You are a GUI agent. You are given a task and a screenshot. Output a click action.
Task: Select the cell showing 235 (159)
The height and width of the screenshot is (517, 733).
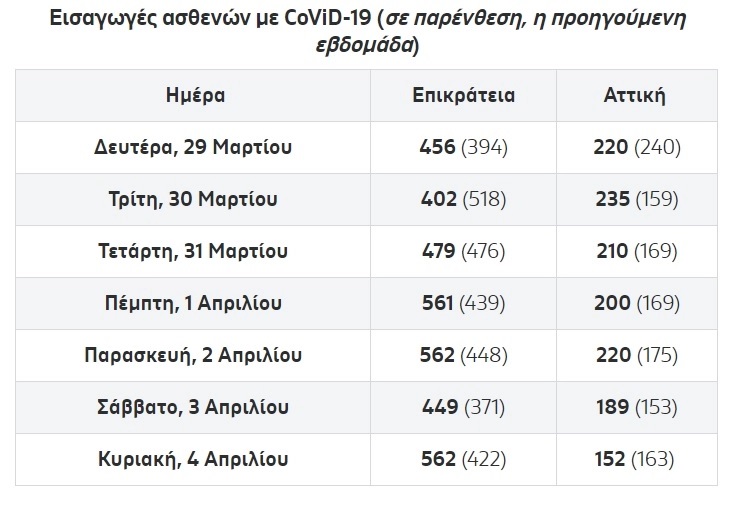coord(636,199)
